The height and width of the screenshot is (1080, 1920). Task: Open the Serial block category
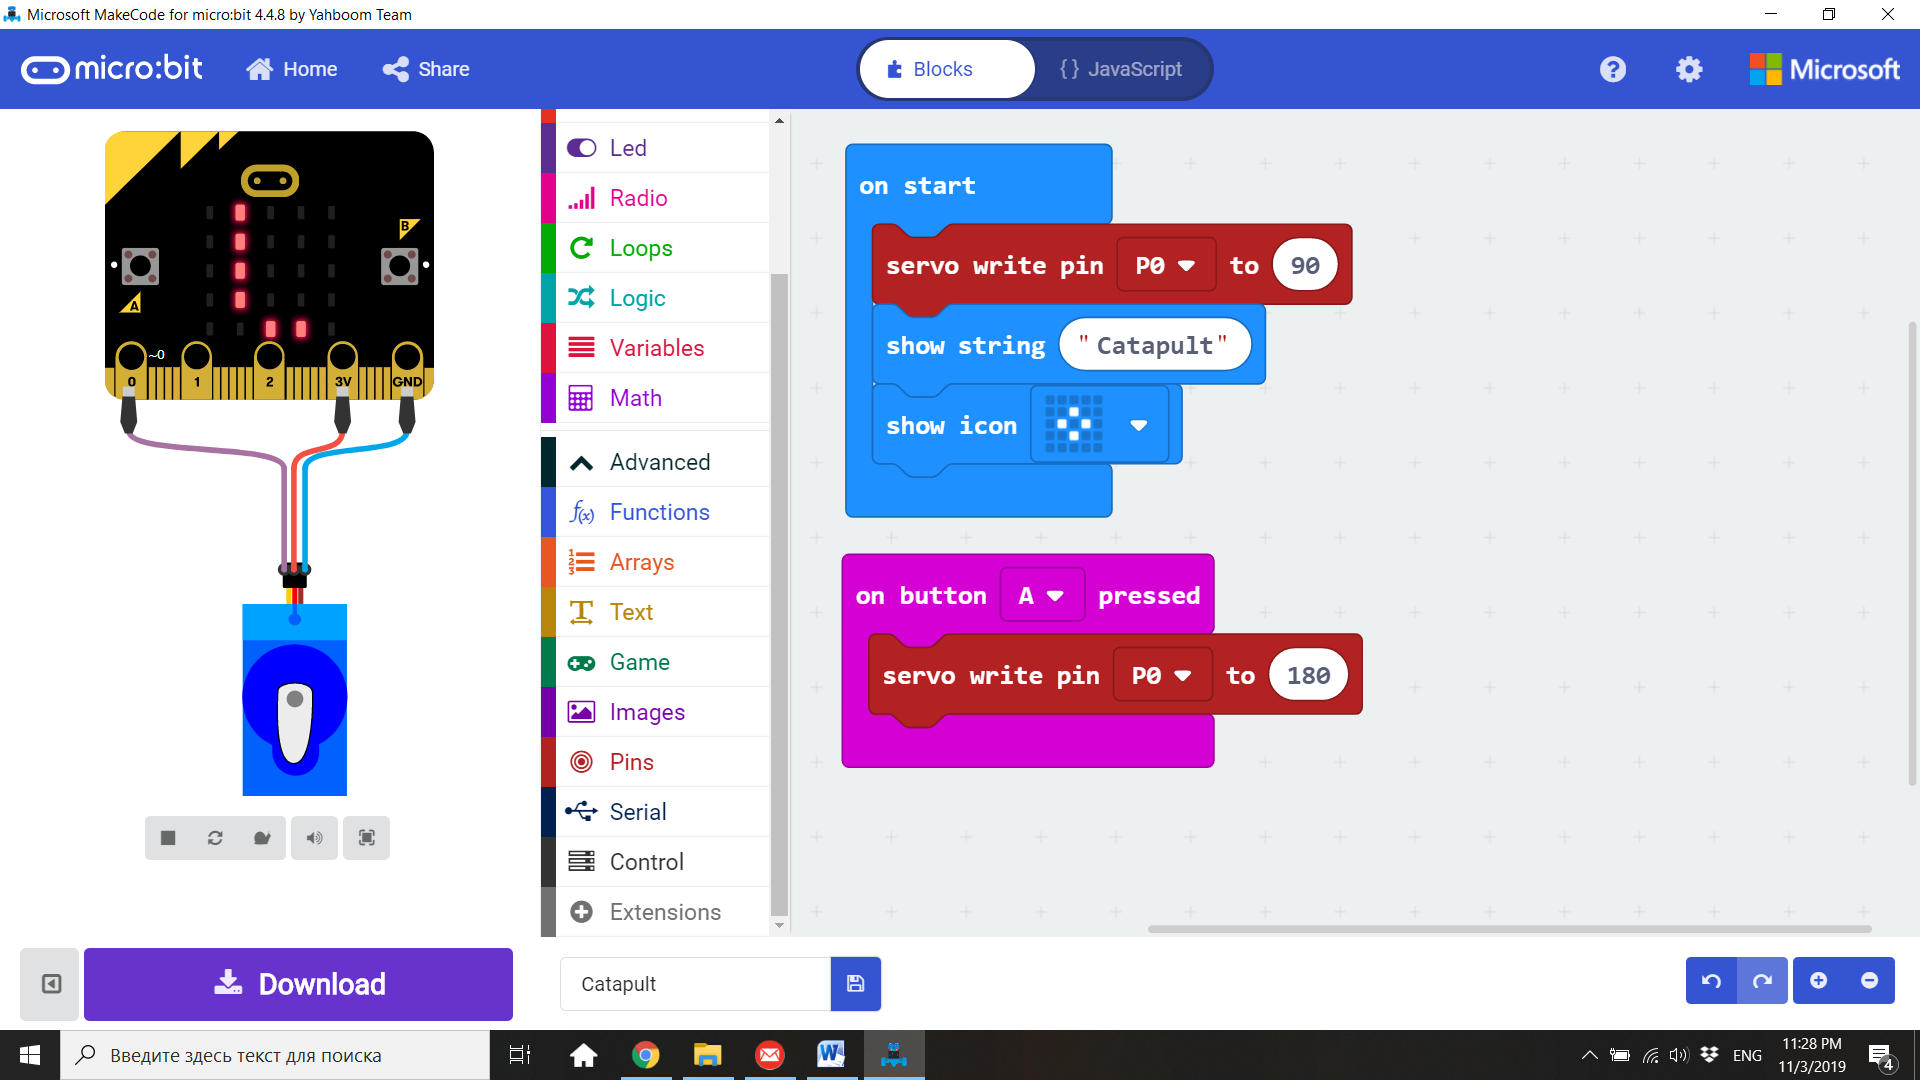click(x=656, y=812)
